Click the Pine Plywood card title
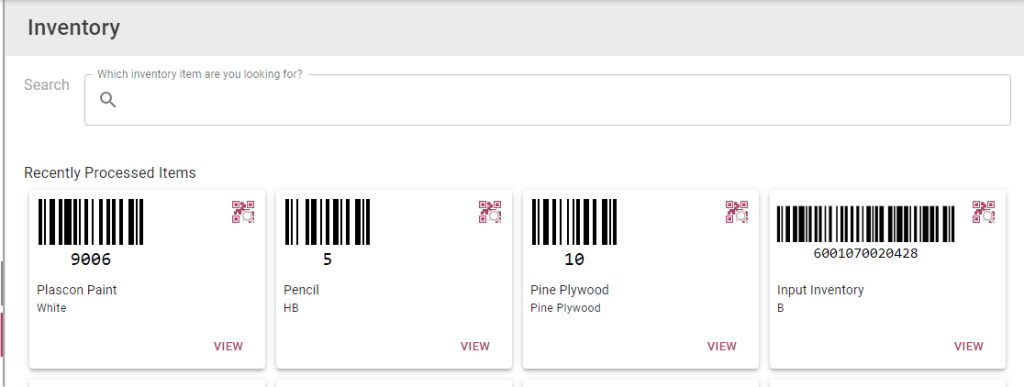This screenshot has width=1024, height=387. tap(569, 290)
